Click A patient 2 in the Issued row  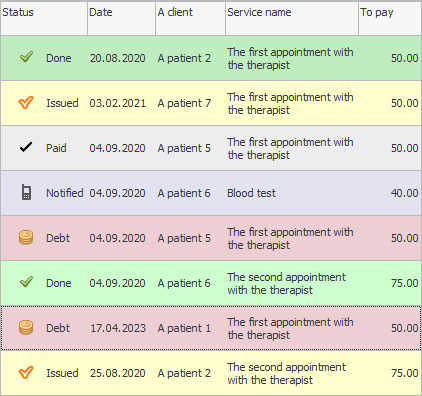(x=184, y=373)
